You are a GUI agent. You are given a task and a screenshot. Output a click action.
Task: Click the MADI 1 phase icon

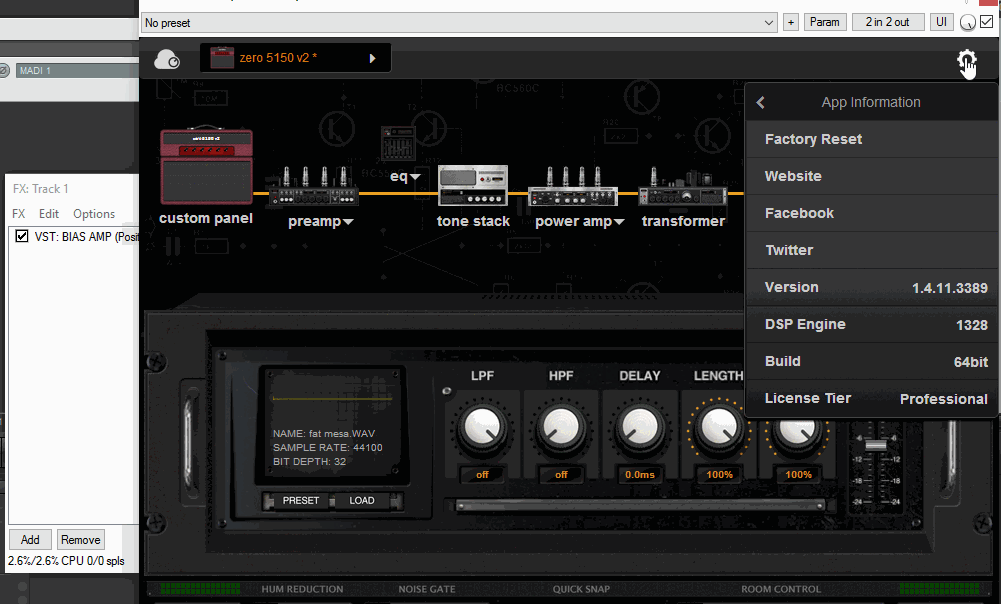[x=4, y=70]
